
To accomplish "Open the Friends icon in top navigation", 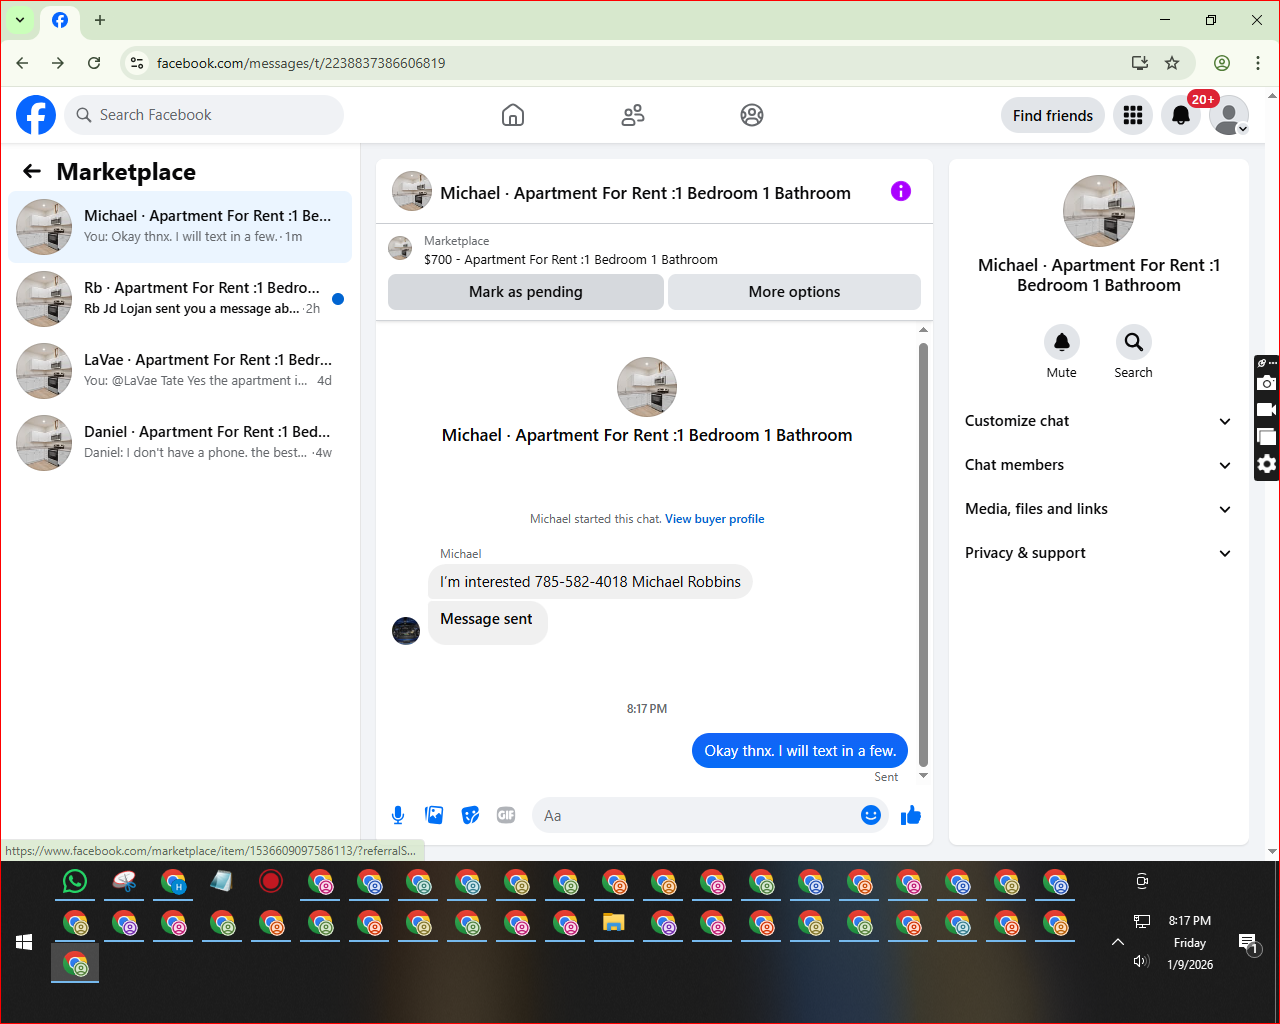I will tap(633, 115).
